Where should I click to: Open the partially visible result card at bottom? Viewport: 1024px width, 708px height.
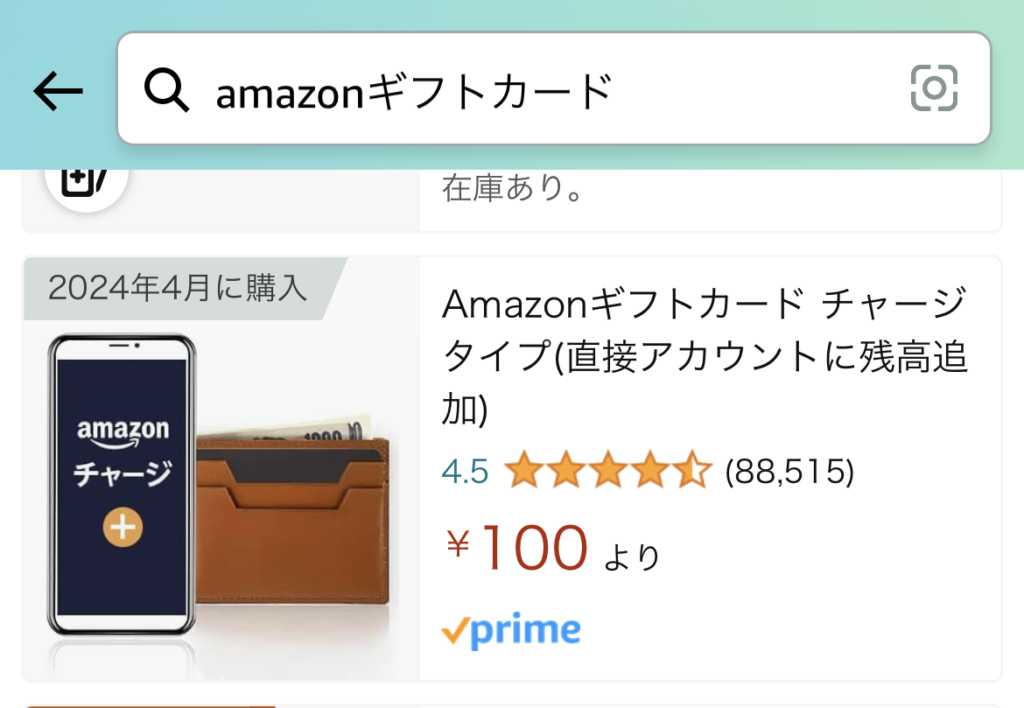coord(512,706)
